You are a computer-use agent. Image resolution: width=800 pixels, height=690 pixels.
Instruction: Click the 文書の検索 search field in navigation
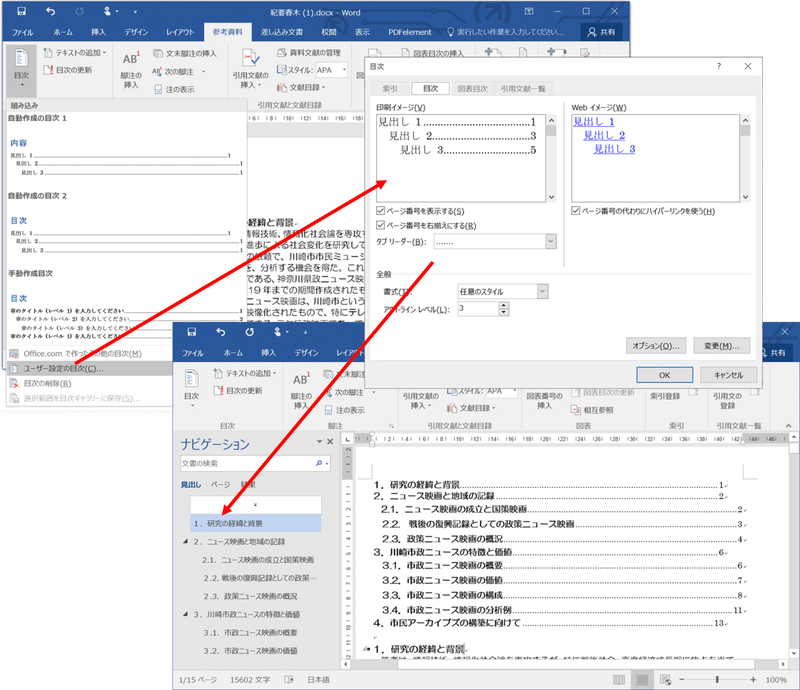(247, 463)
